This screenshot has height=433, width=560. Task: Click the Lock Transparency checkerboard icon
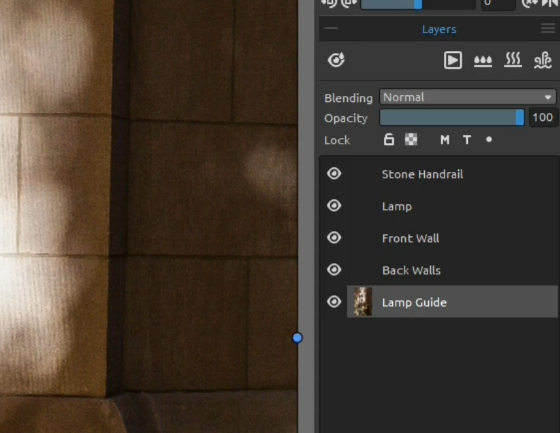411,139
